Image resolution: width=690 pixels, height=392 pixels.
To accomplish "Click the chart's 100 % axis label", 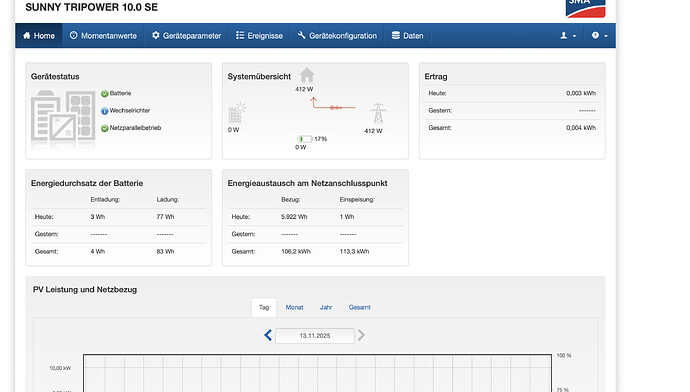I will click(x=564, y=355).
